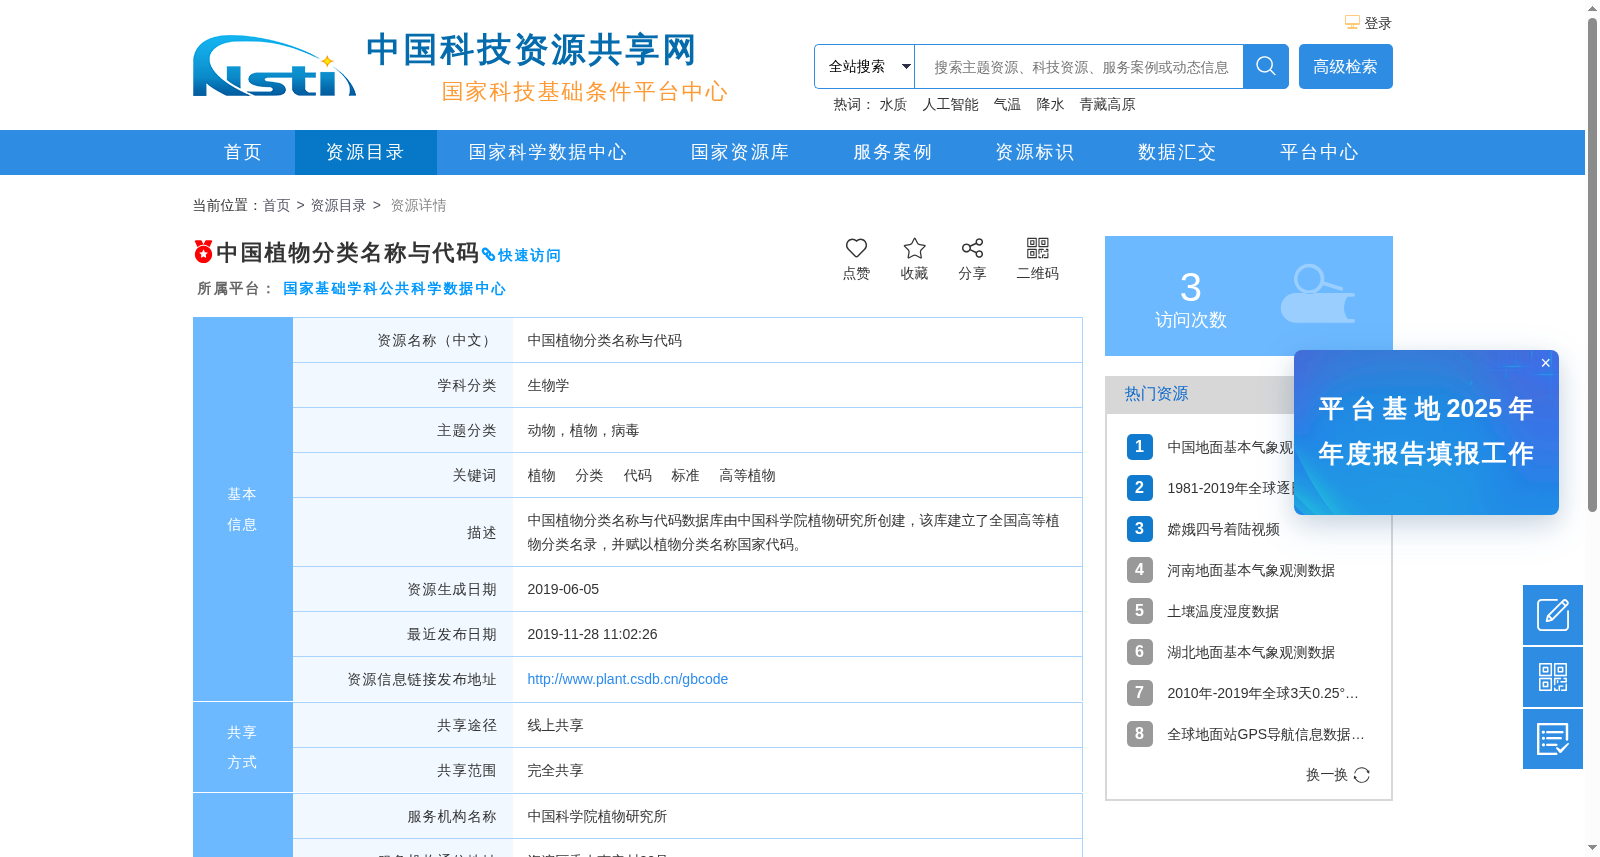Open the plant.csdb.cn/gbcode URL link

pyautogui.click(x=628, y=679)
